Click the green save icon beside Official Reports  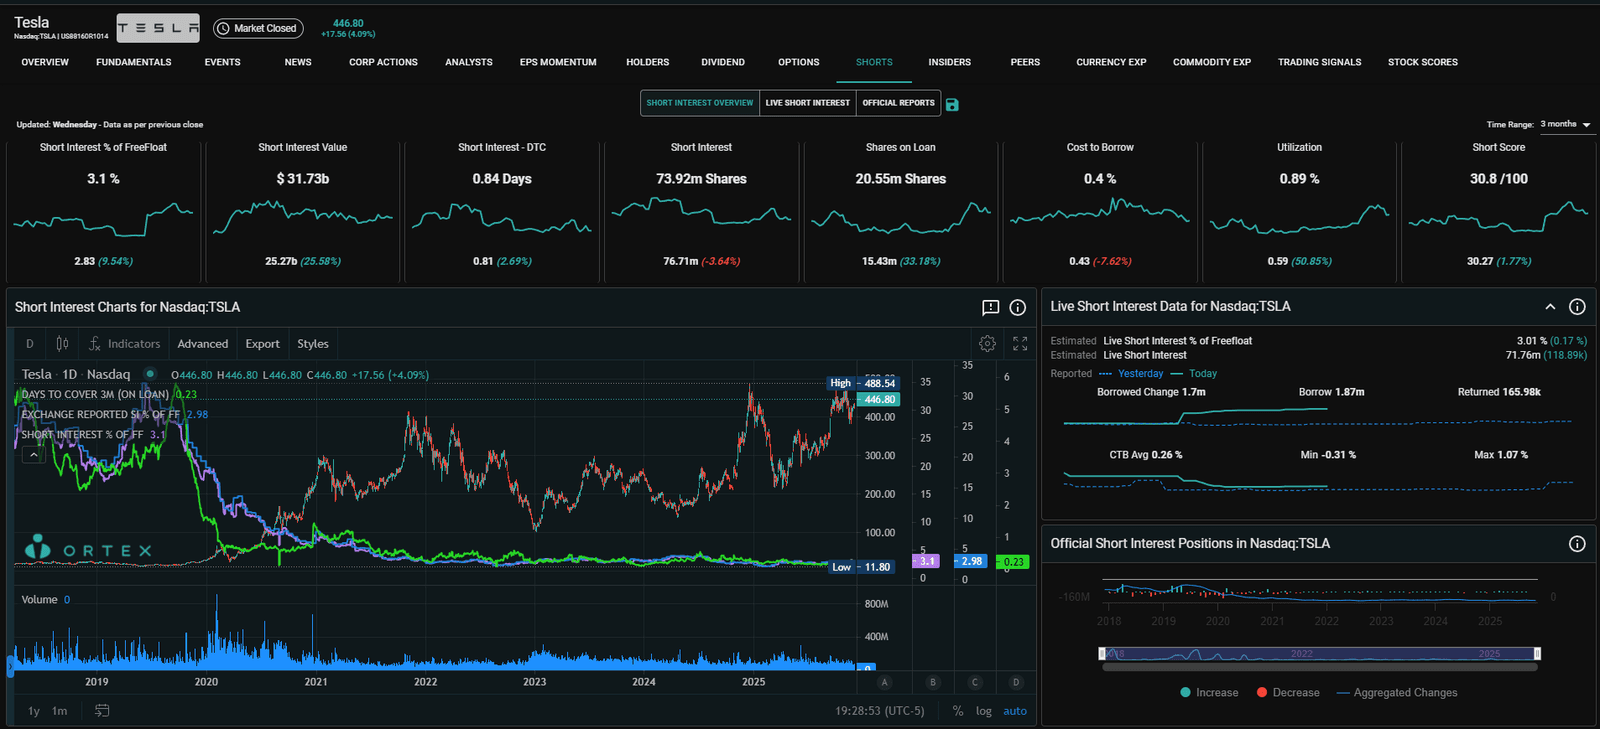(x=952, y=104)
